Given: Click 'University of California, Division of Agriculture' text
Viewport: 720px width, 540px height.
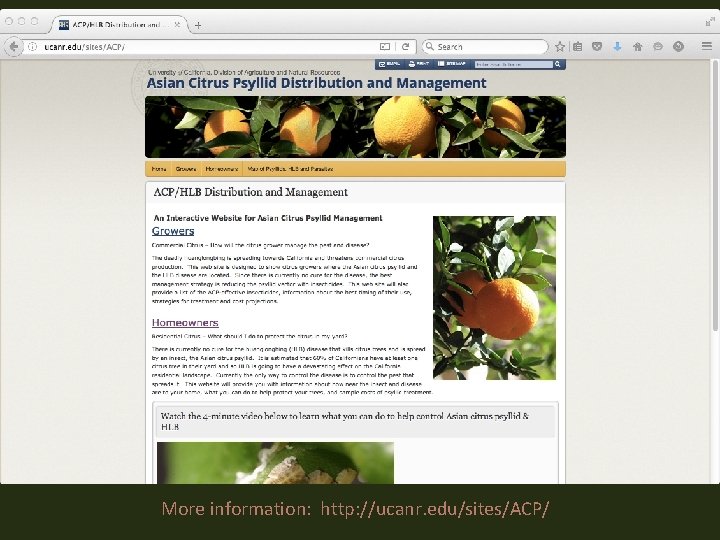Looking at the screenshot, I should [244, 73].
